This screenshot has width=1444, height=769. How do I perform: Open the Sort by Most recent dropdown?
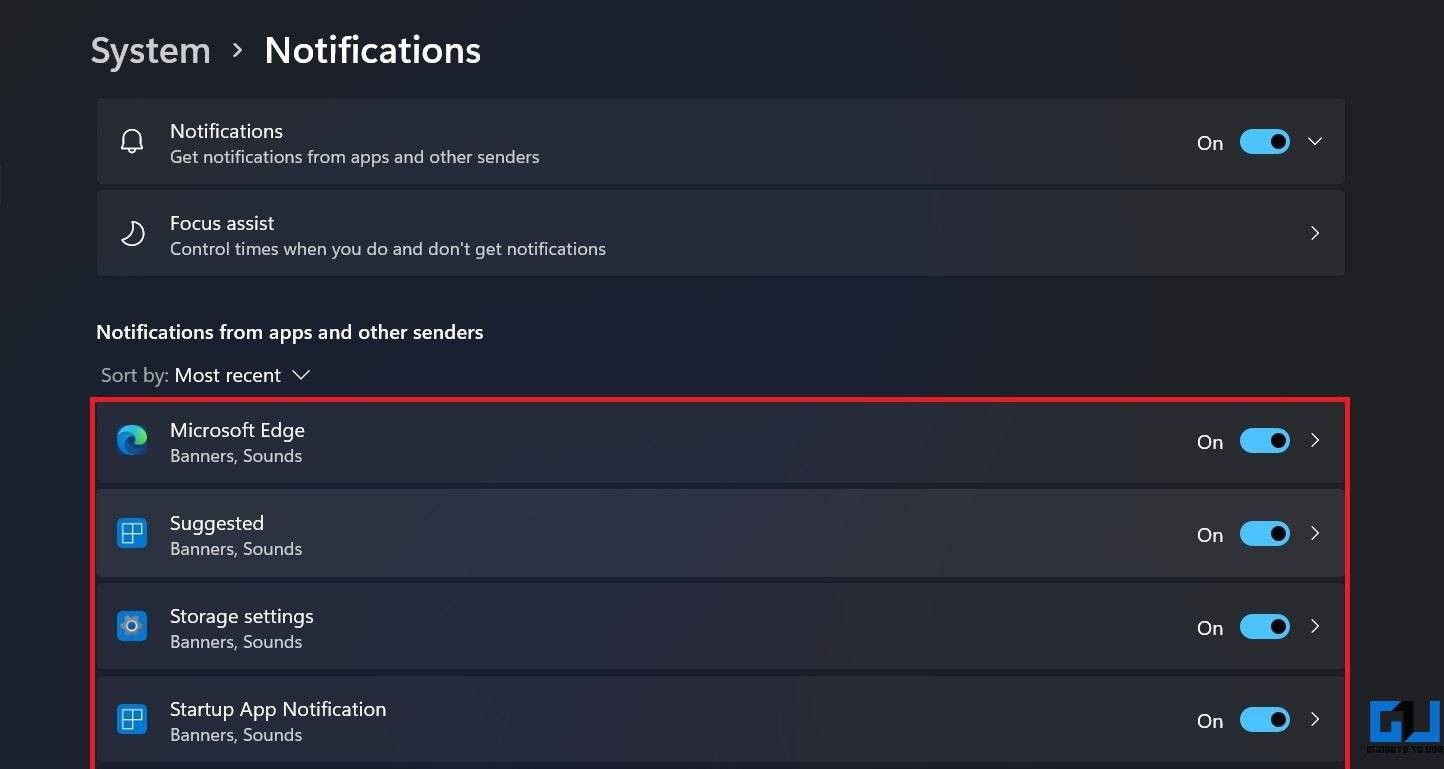point(205,375)
